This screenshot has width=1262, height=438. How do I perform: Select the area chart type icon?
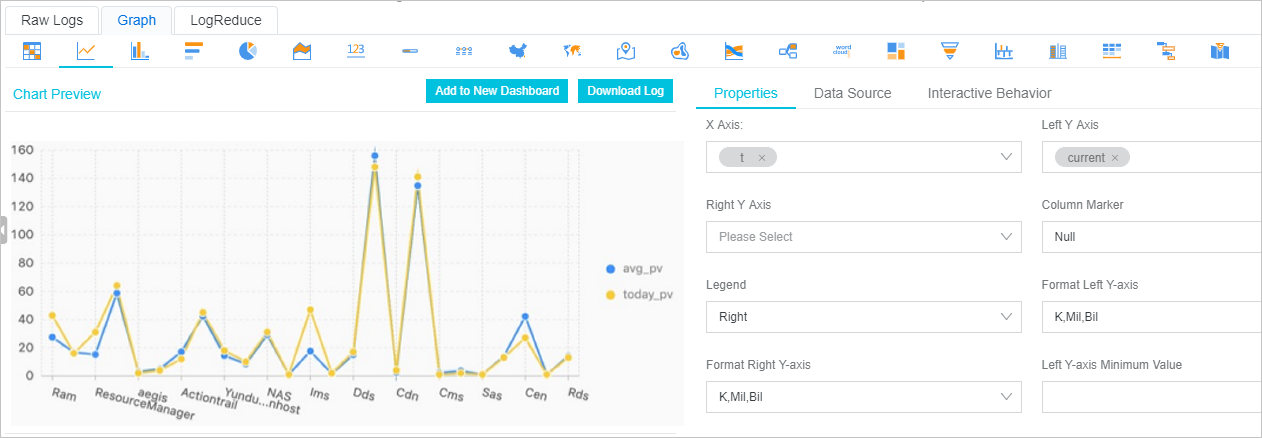302,50
